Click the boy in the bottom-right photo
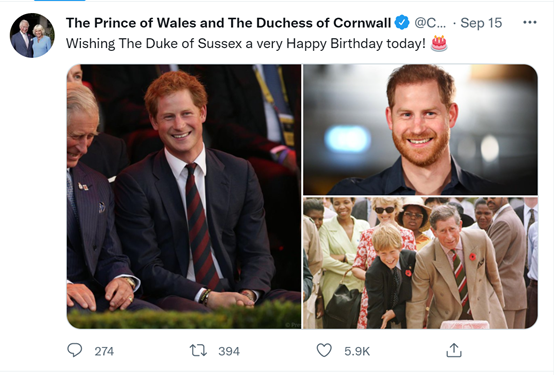This screenshot has width=554, height=375. 389,276
